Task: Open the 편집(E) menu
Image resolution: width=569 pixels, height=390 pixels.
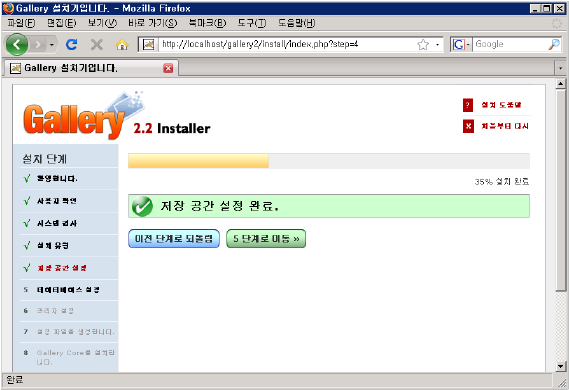Action: (61, 23)
